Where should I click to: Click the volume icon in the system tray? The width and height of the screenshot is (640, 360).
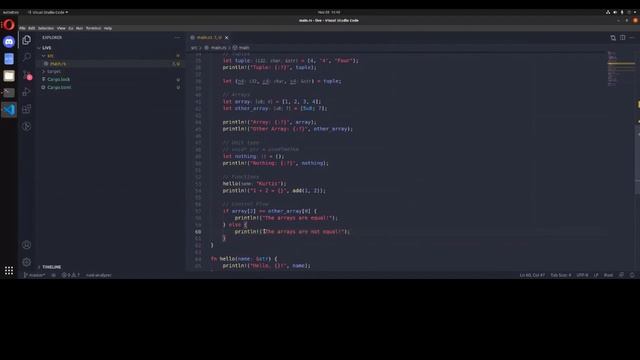pyautogui.click(x=615, y=12)
